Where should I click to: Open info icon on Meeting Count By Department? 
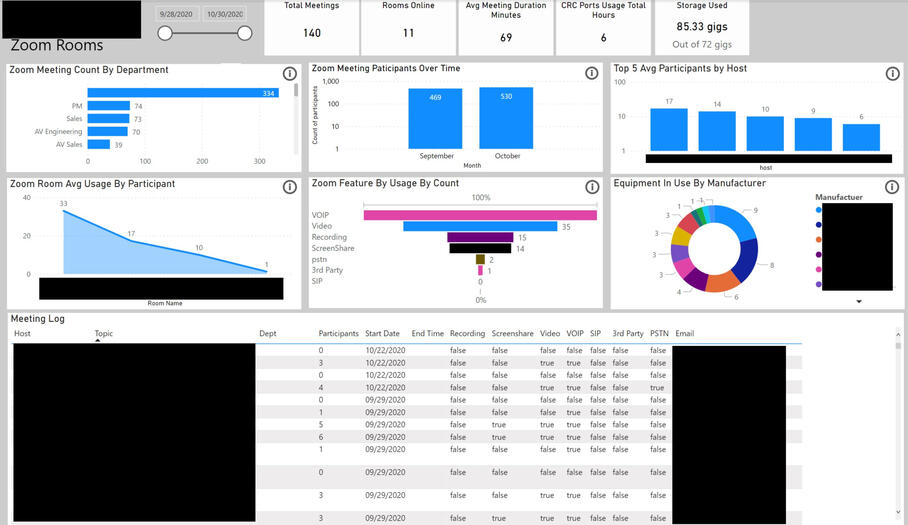290,74
